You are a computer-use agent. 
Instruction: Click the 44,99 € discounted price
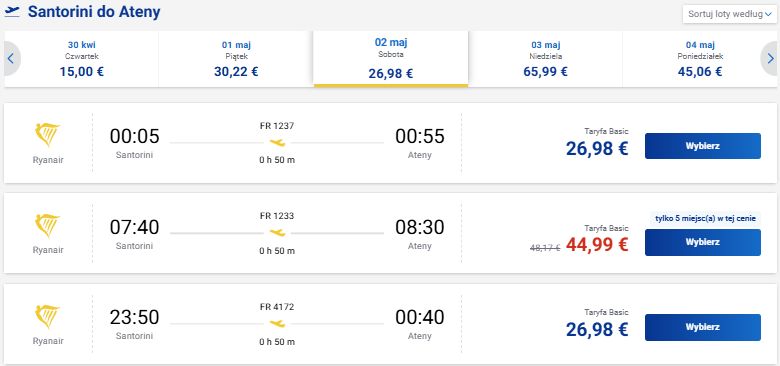597,244
